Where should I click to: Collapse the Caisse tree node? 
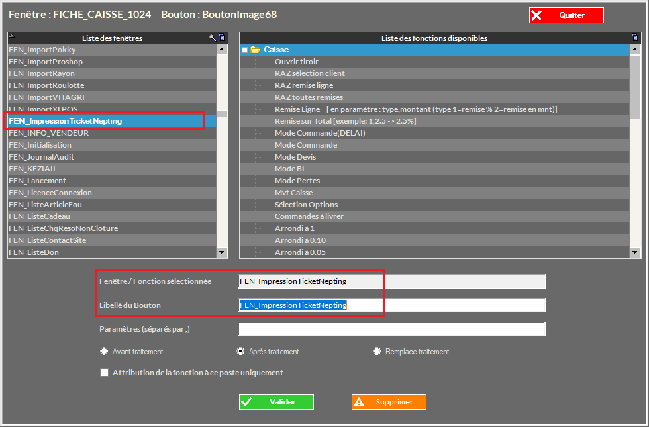245,49
